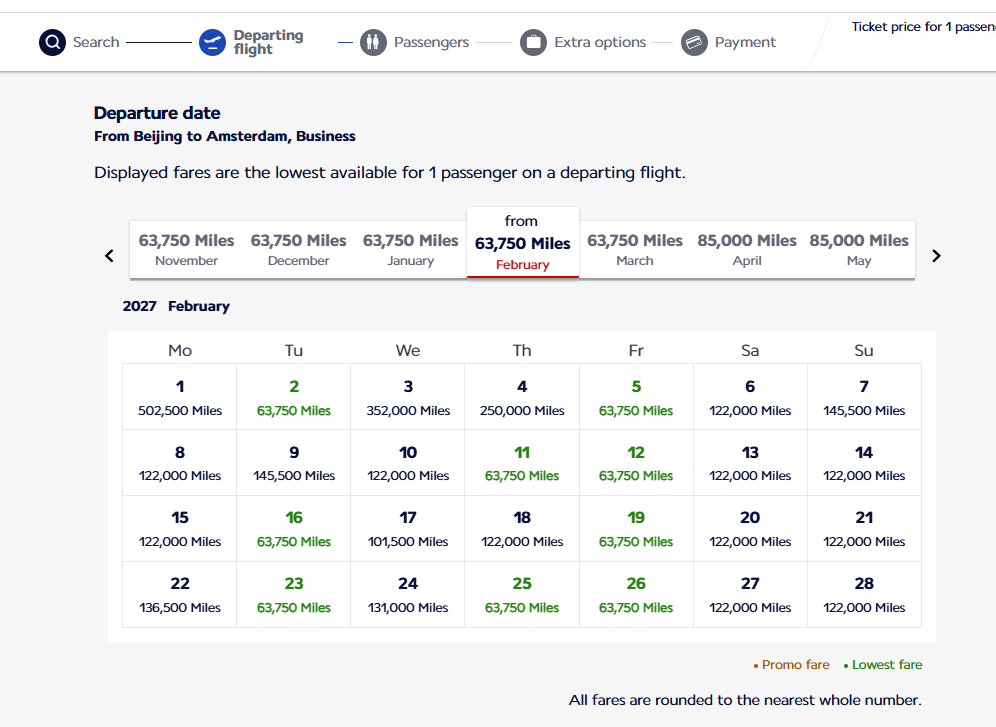Viewport: 996px width, 727px height.
Task: Open the March fares tab
Action: [x=635, y=250]
